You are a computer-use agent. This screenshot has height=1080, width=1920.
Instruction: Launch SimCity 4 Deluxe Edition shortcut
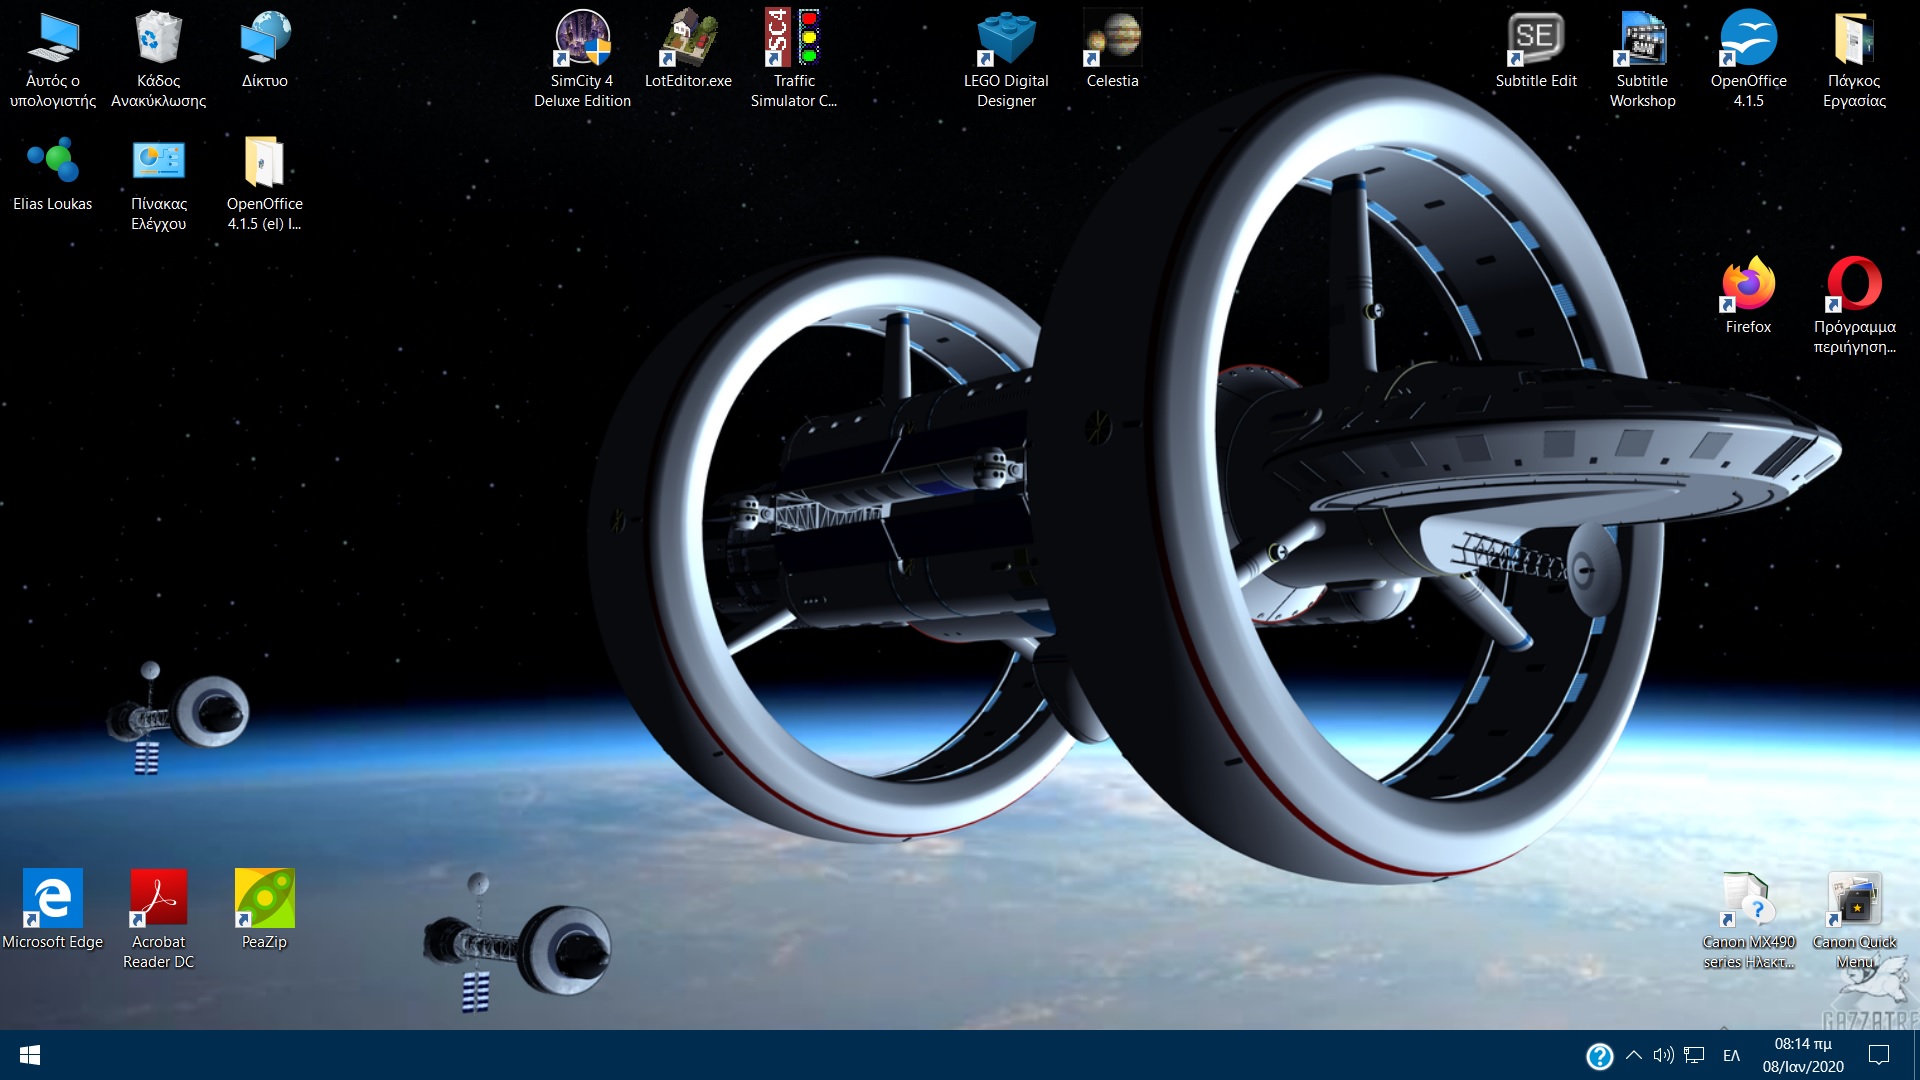click(582, 58)
